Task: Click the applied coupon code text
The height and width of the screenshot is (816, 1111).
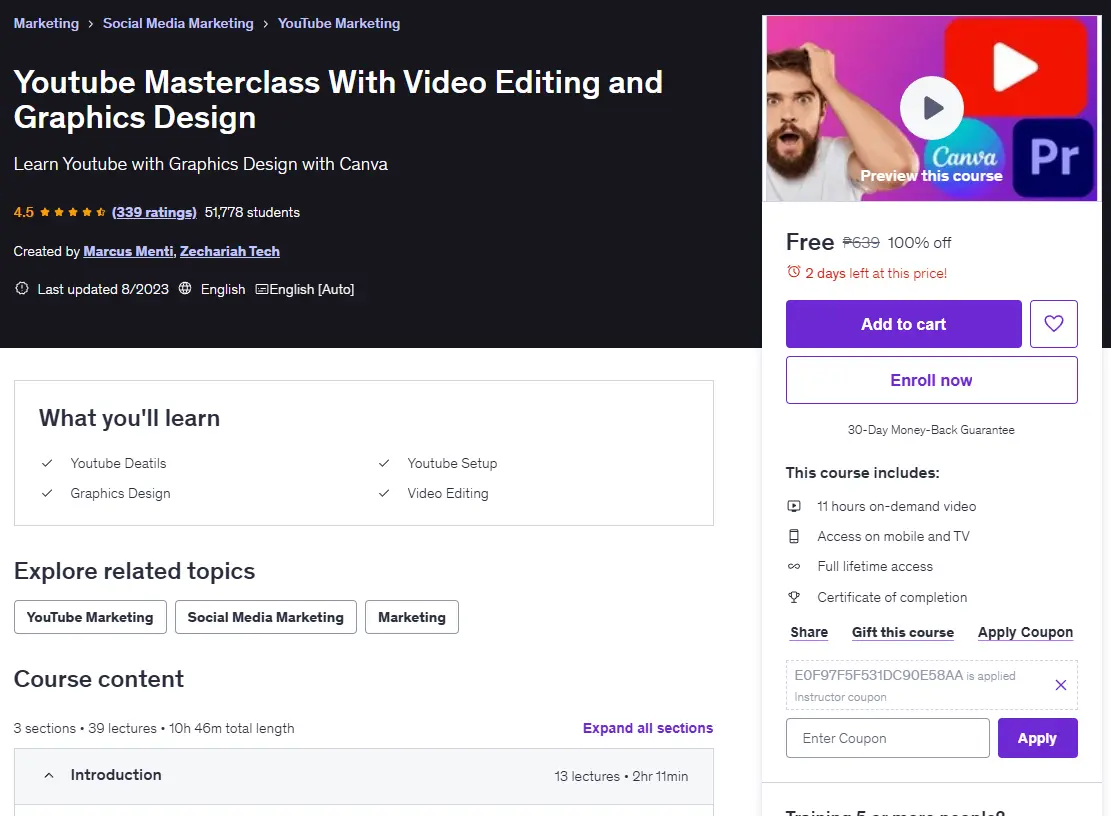Action: tap(879, 675)
